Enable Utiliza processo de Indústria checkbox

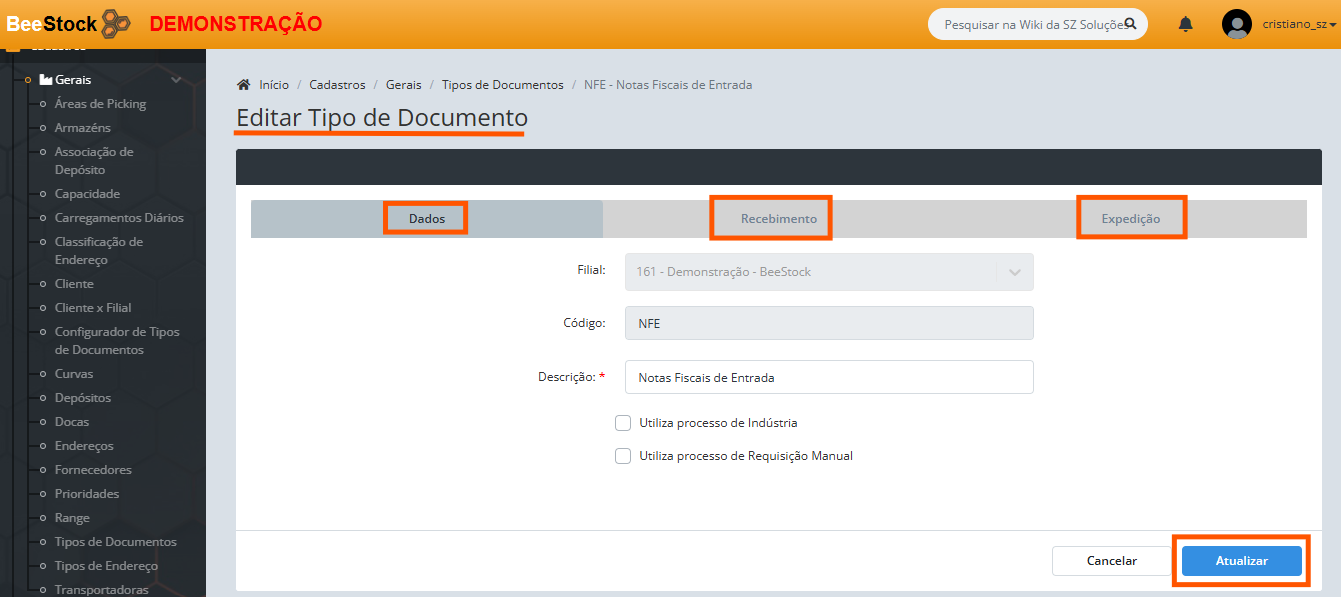point(623,423)
